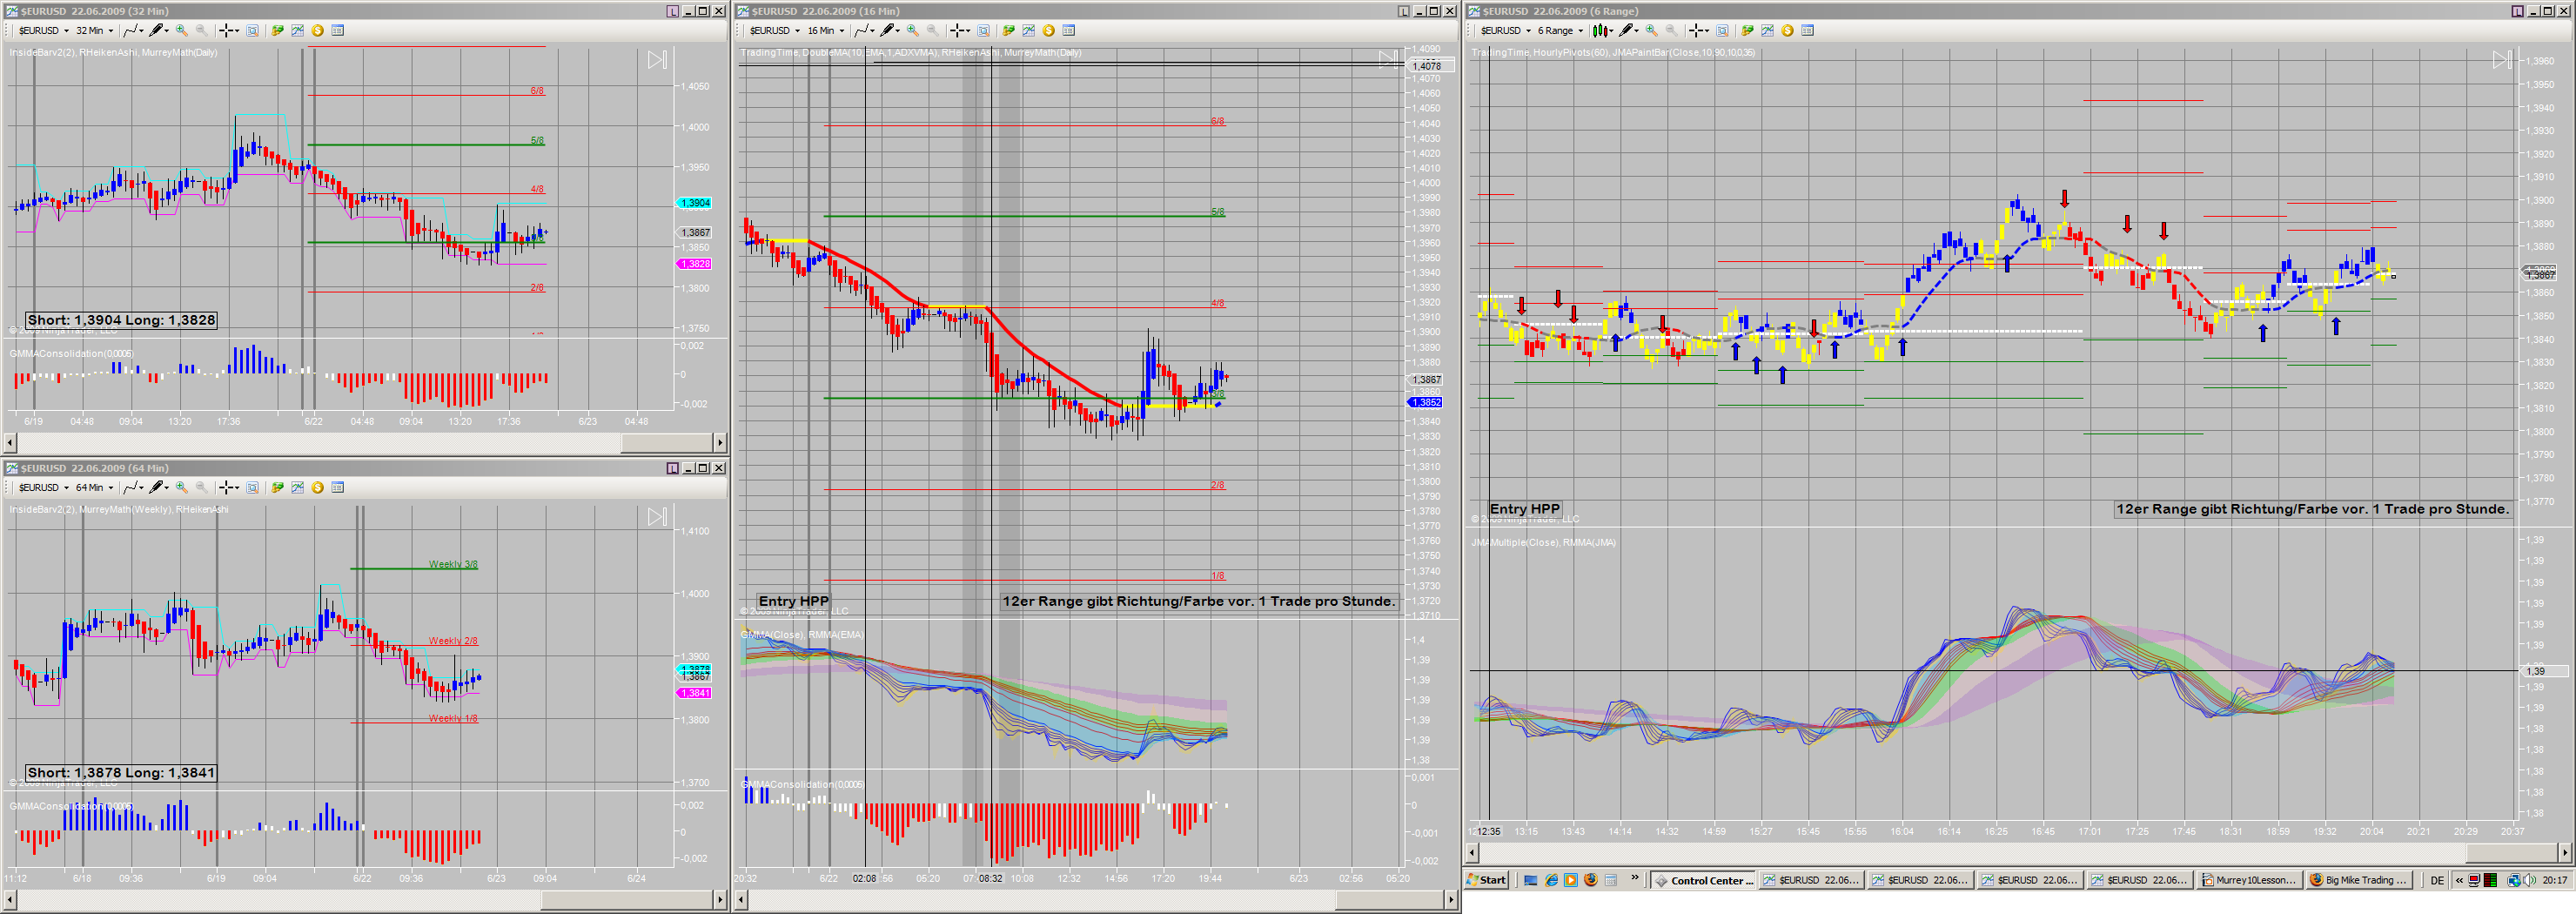Toggle the link button in the 64 Min title bar
The image size is (2576, 914).
coord(672,468)
